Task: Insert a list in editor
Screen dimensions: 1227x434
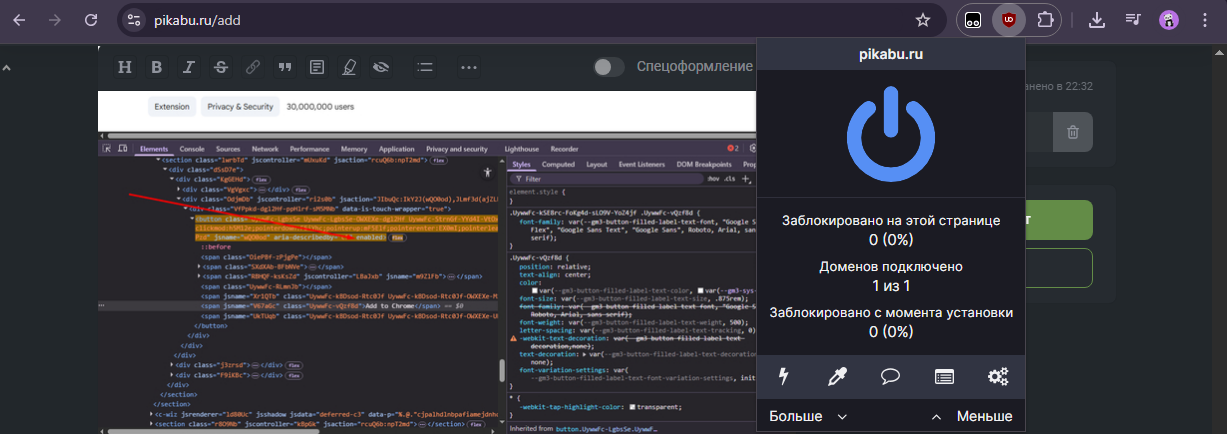Action: 425,67
